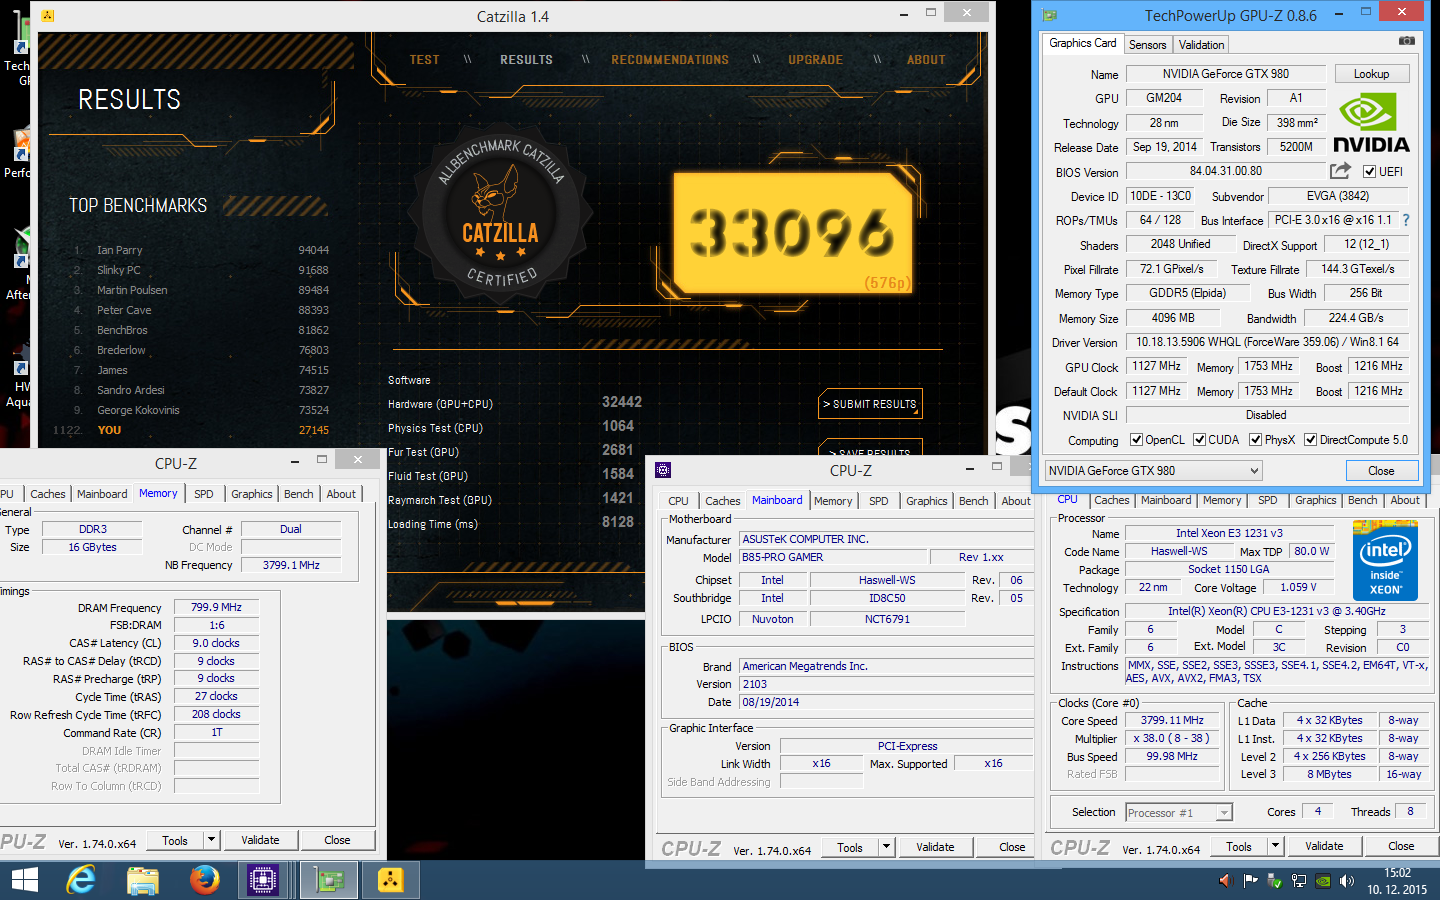Open the TEST section in Catzilla
The width and height of the screenshot is (1440, 900).
point(424,60)
